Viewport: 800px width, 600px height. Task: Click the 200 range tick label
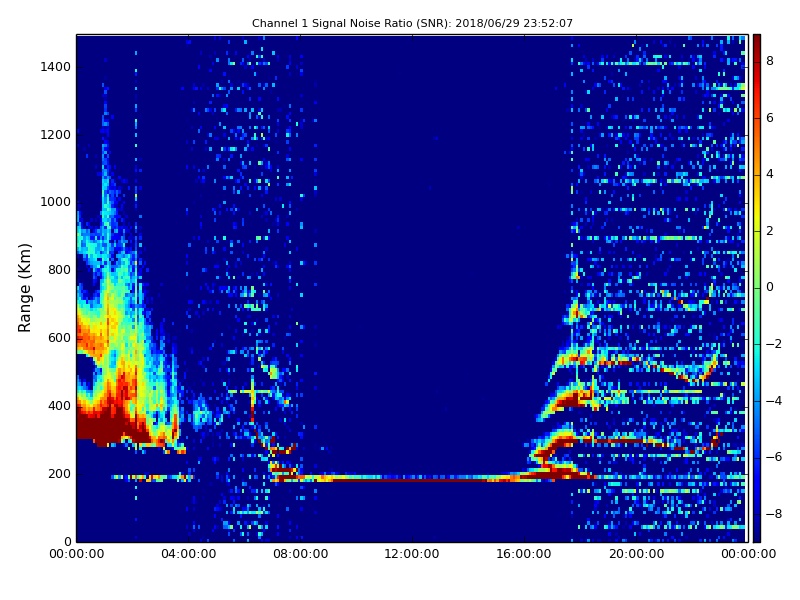click(x=59, y=474)
